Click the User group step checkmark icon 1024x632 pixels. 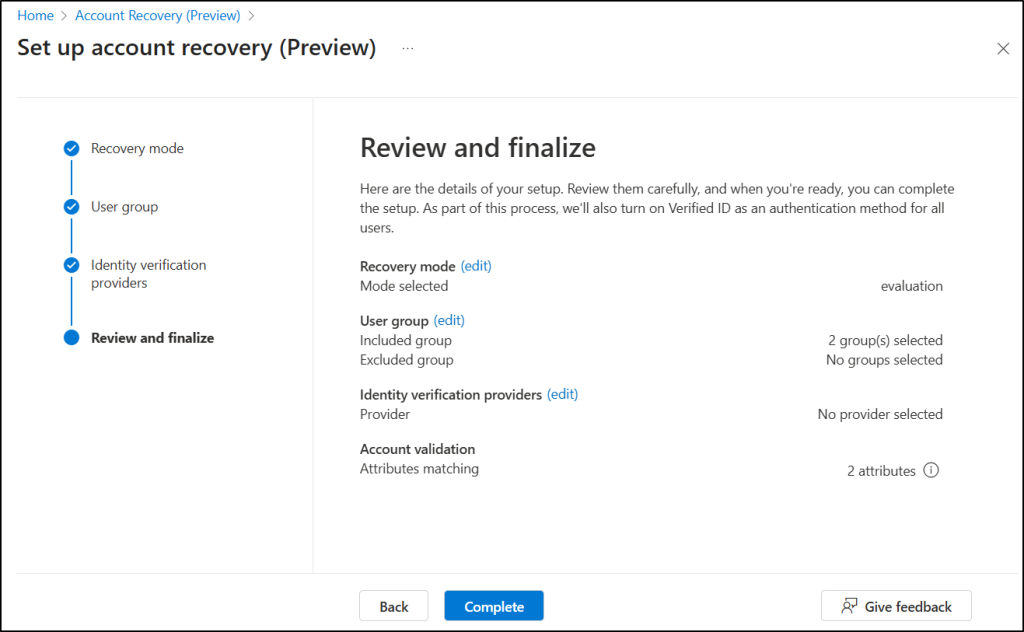coord(71,206)
